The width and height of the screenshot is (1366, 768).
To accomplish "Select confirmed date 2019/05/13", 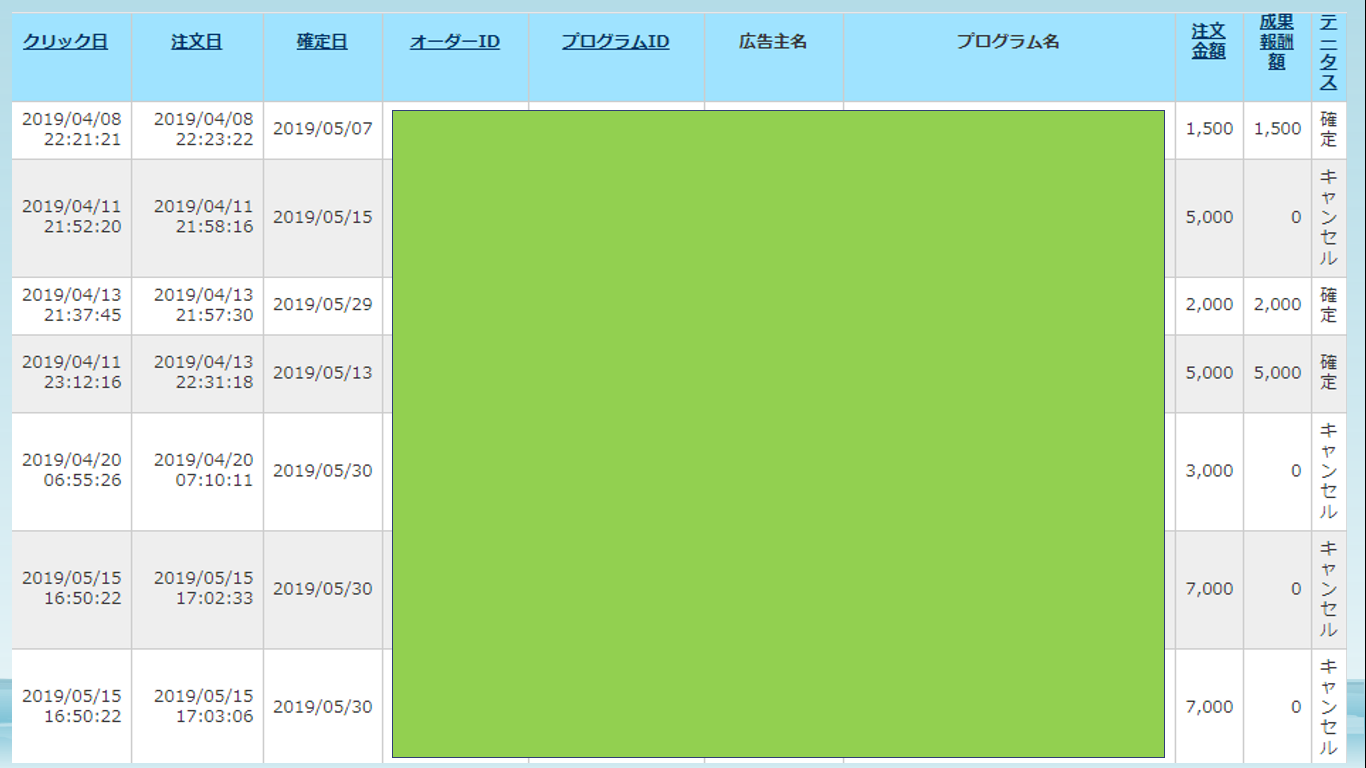I will tap(322, 373).
